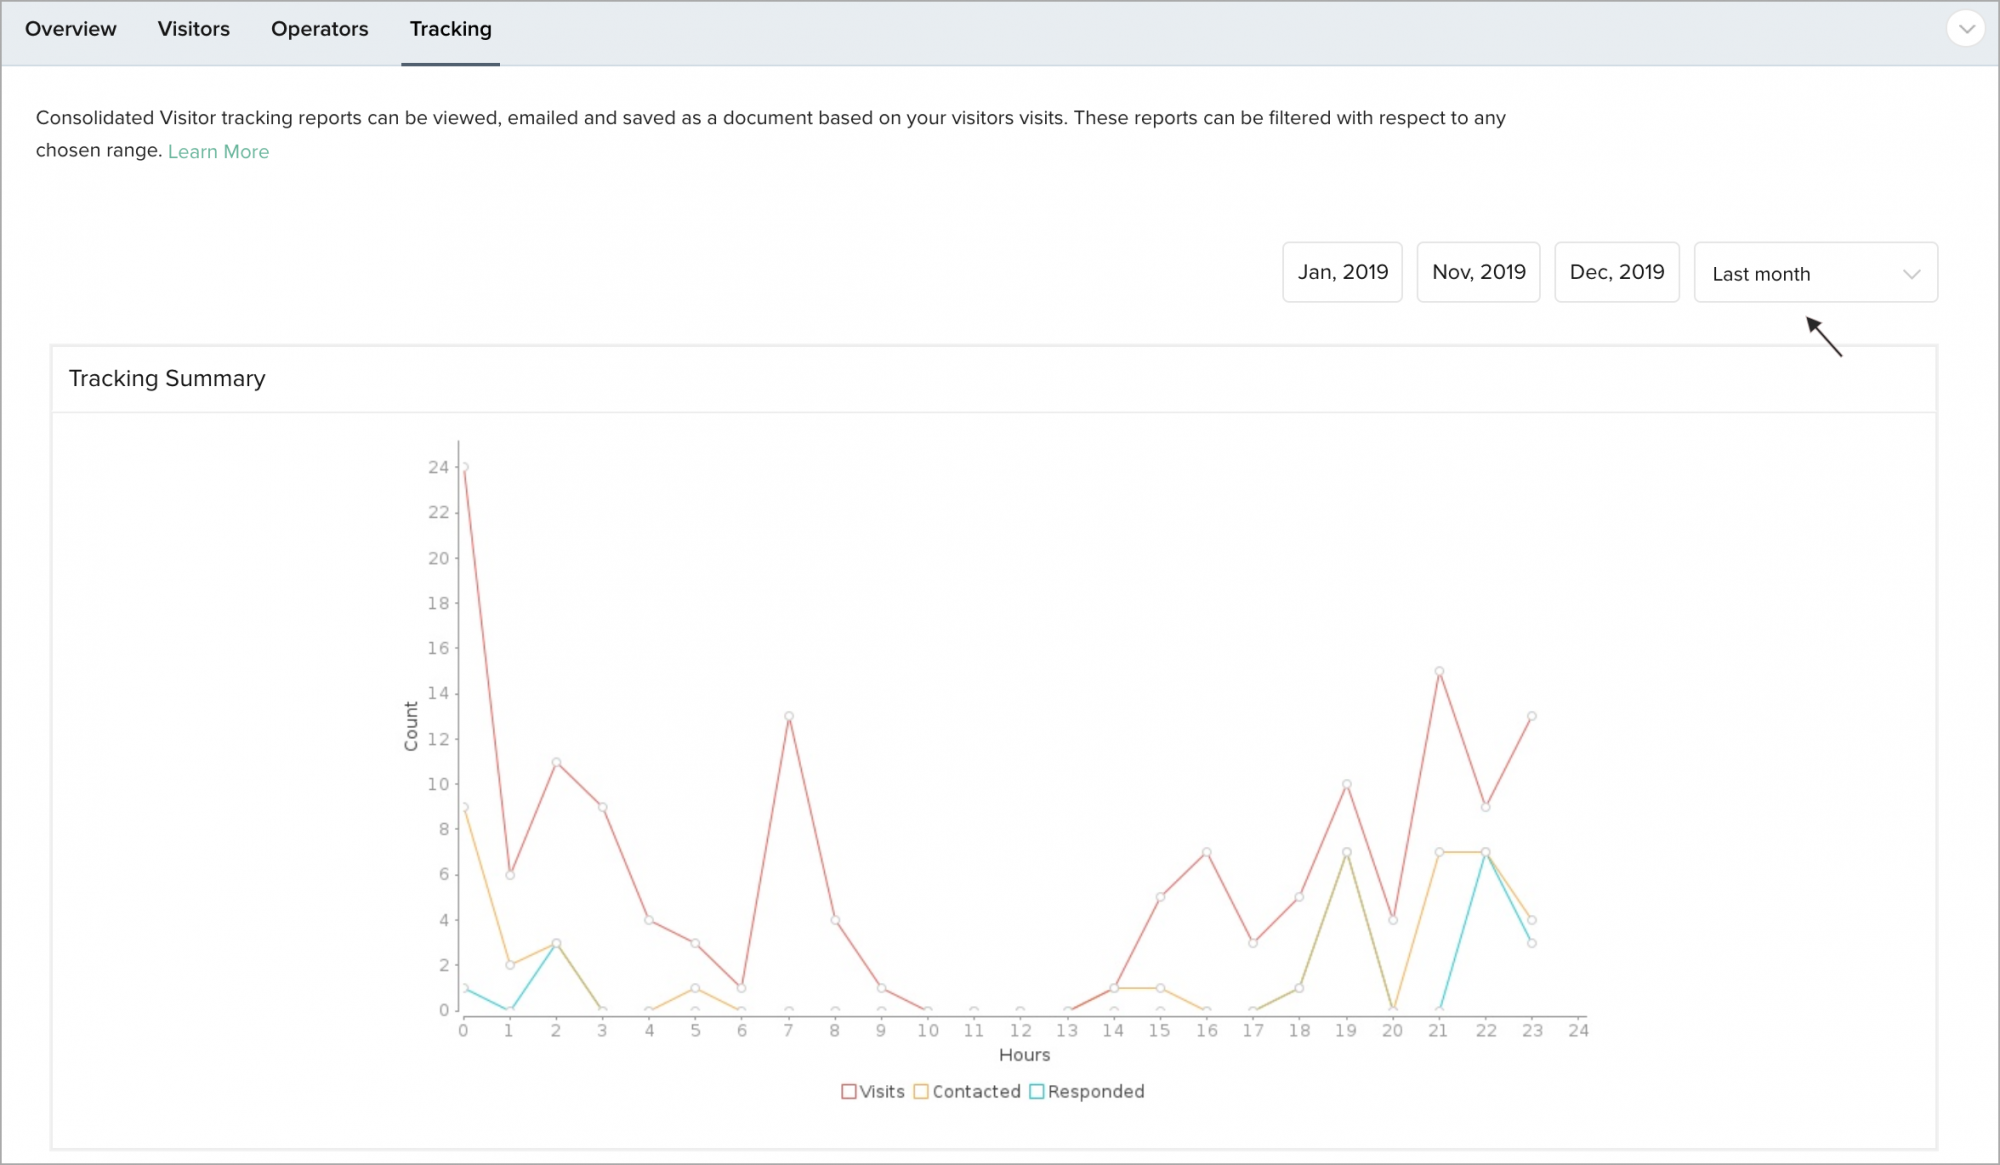Click the Visits data point at hour 0
The width and height of the screenshot is (2000, 1165).
[463, 467]
